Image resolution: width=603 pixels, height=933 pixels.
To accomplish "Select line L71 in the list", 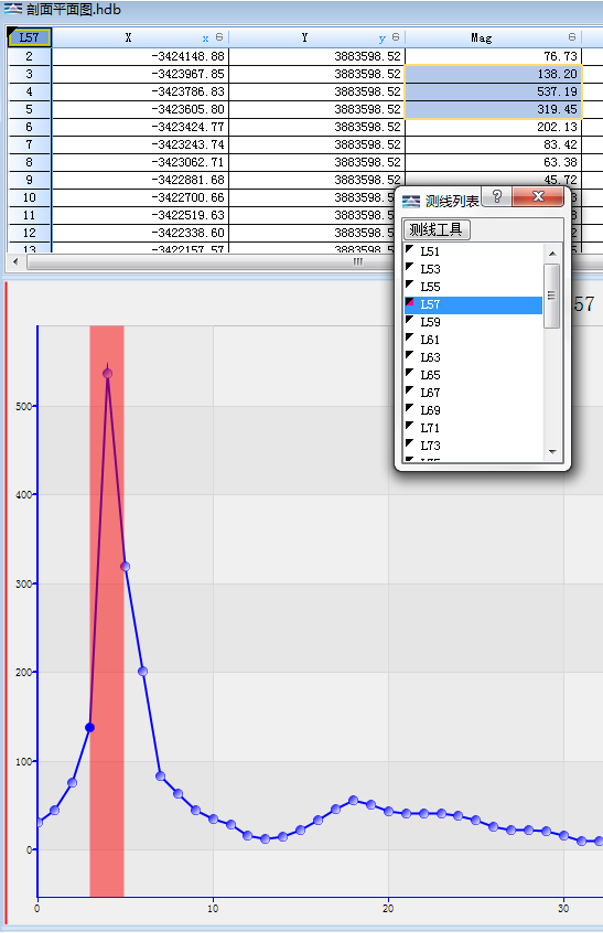I will (473, 428).
